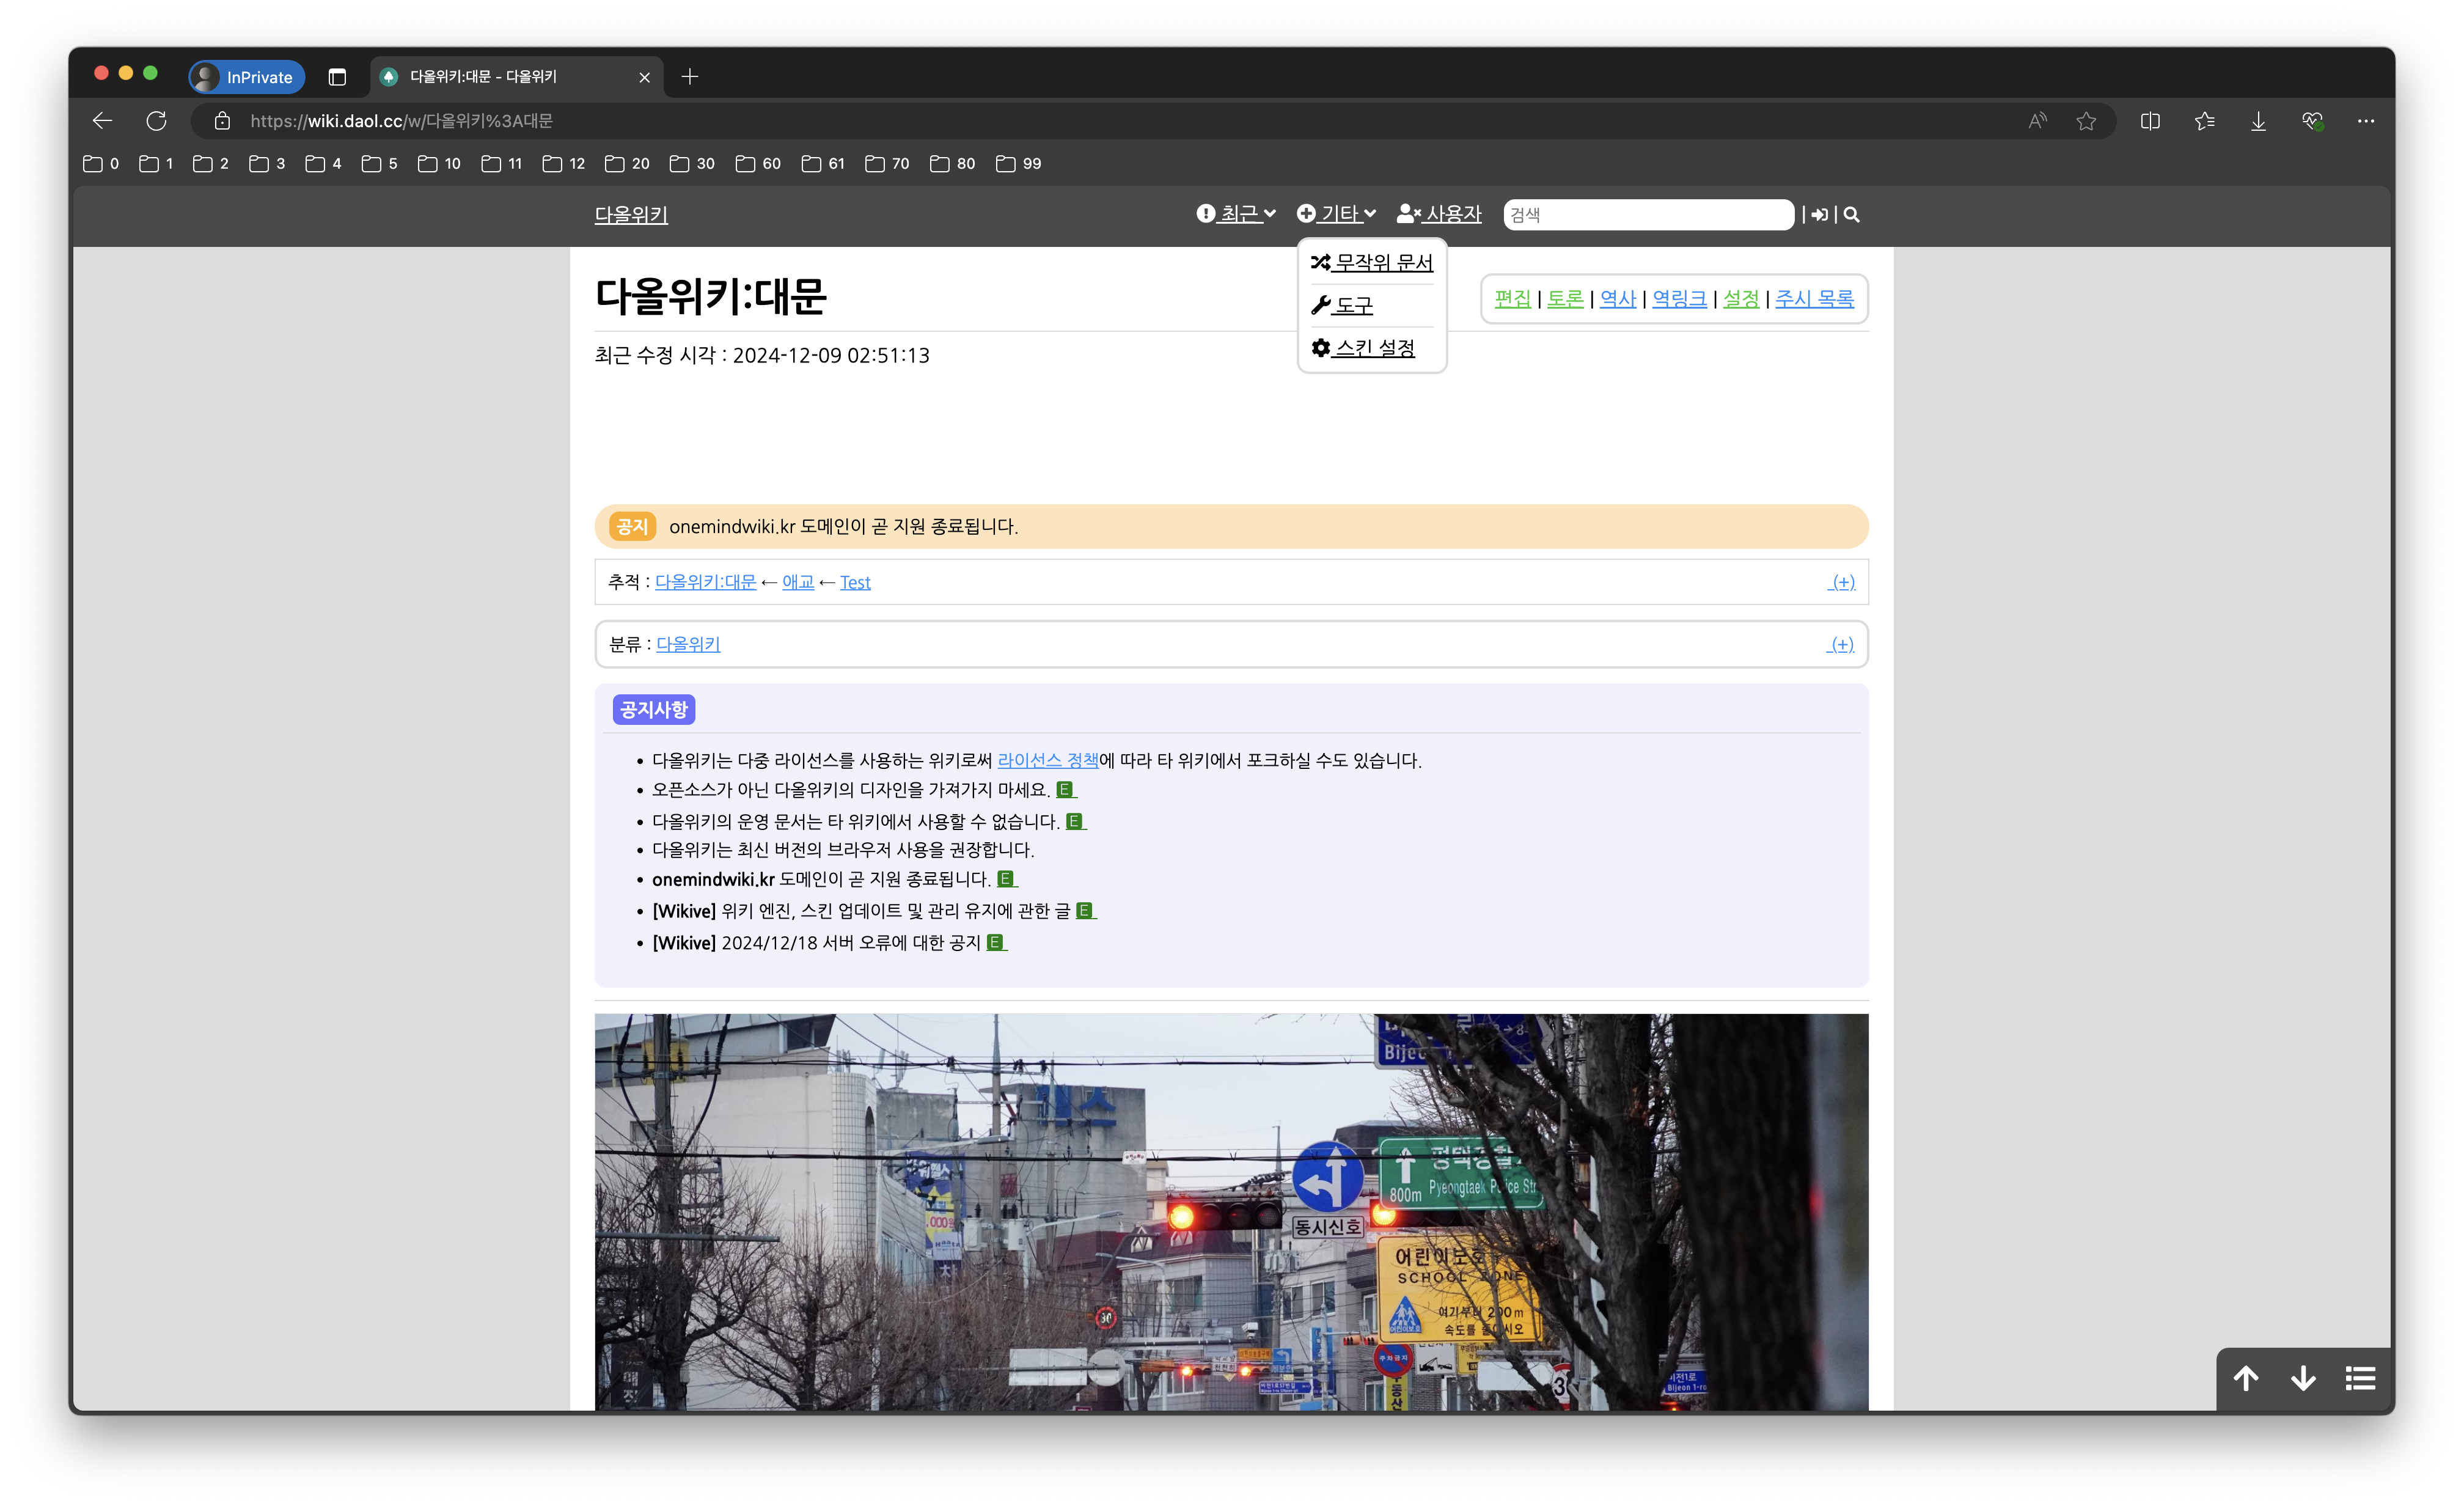Open bookmark folder 20
This screenshot has height=1506, width=2464.
click(x=628, y=164)
